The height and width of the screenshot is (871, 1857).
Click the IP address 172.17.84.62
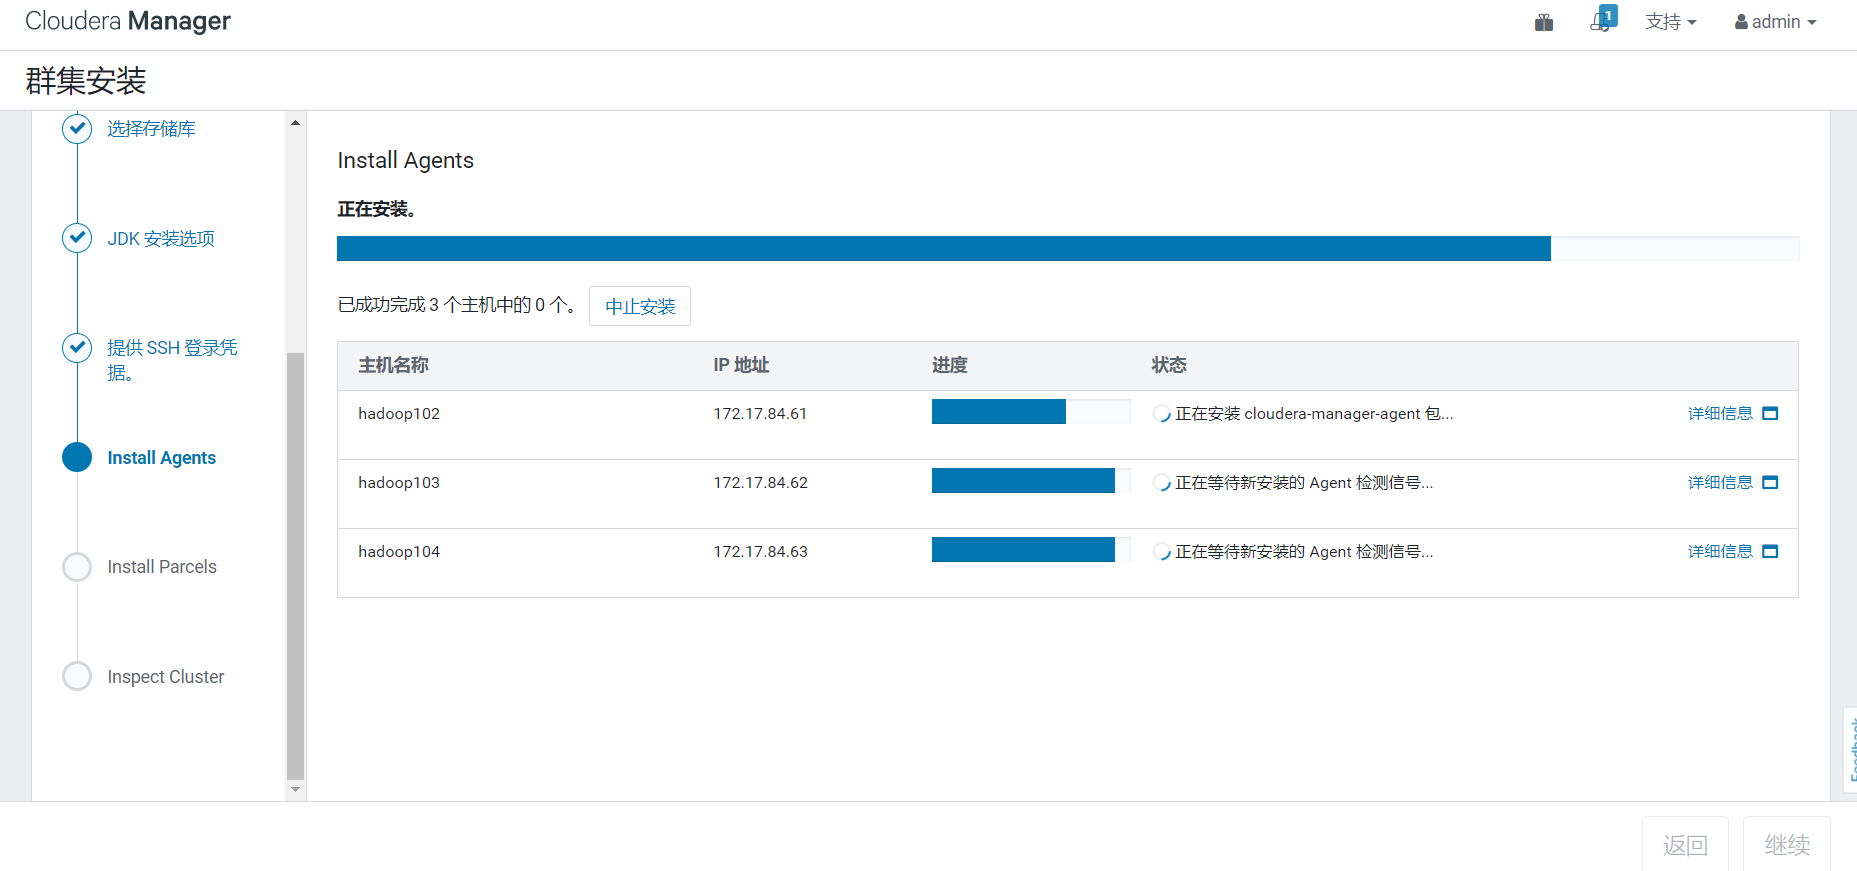pos(760,483)
